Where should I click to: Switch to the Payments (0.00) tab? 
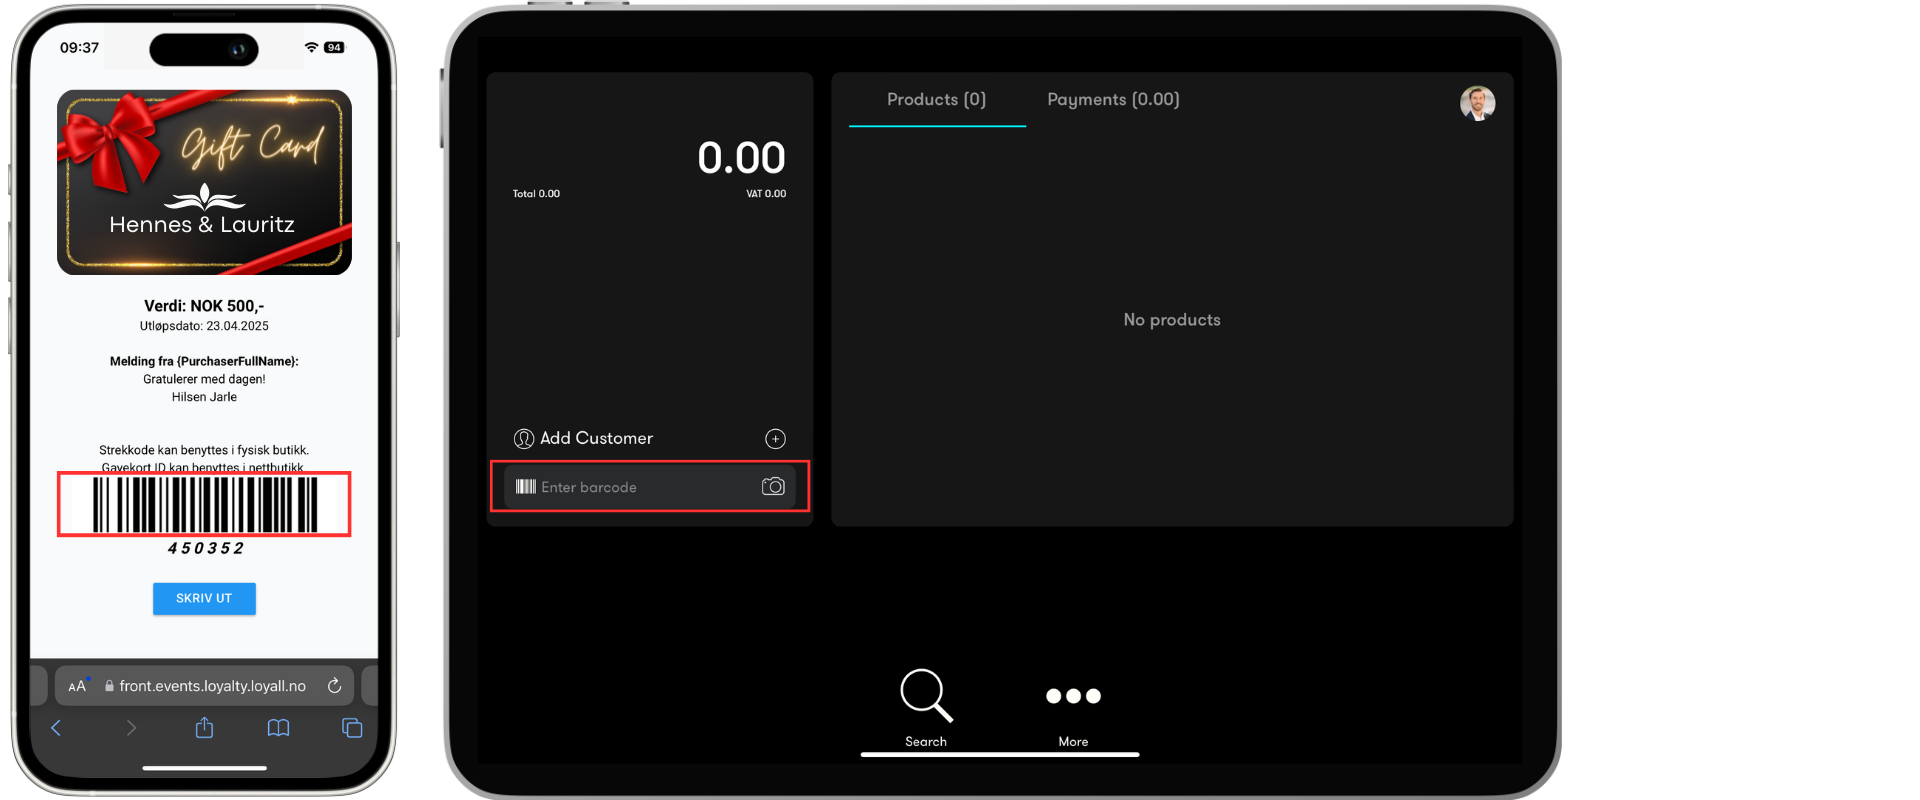[1113, 99]
